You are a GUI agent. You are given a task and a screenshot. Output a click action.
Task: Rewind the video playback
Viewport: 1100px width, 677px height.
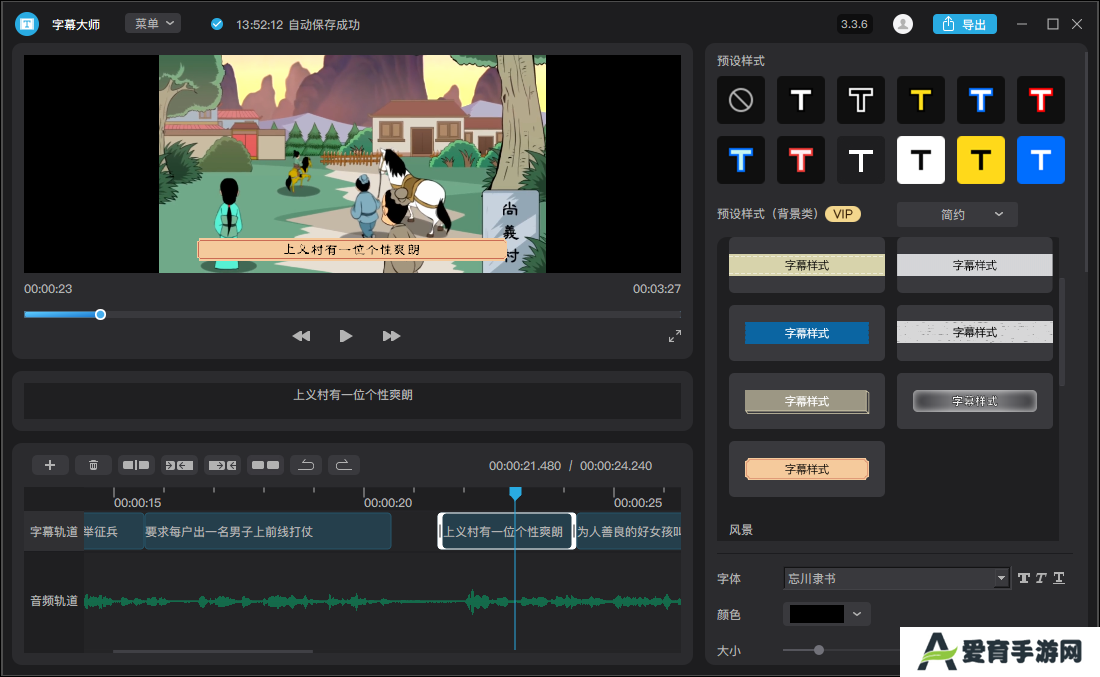(302, 336)
